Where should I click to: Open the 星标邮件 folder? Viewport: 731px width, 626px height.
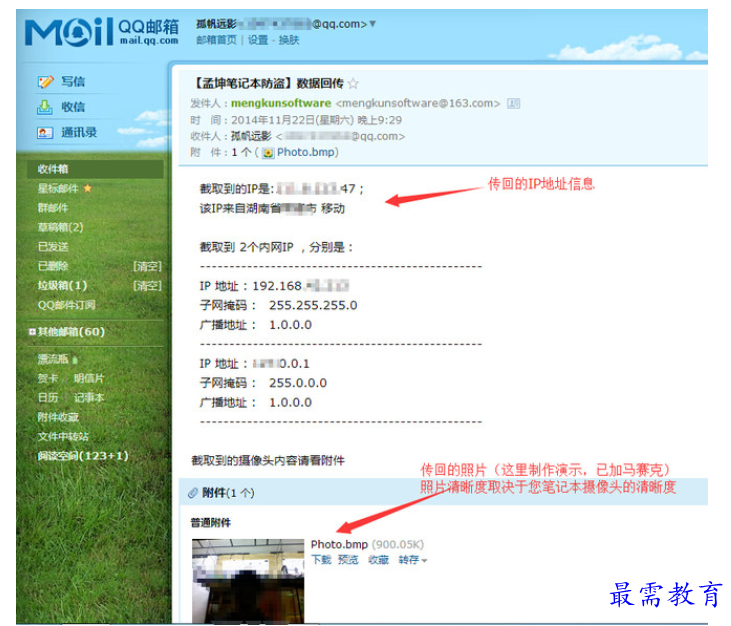pos(58,188)
